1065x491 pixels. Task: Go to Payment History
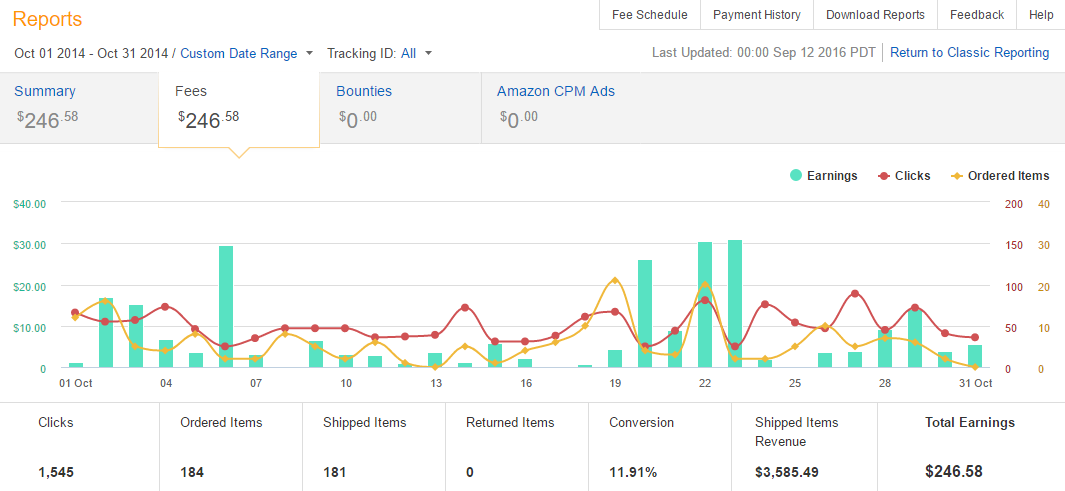[757, 15]
